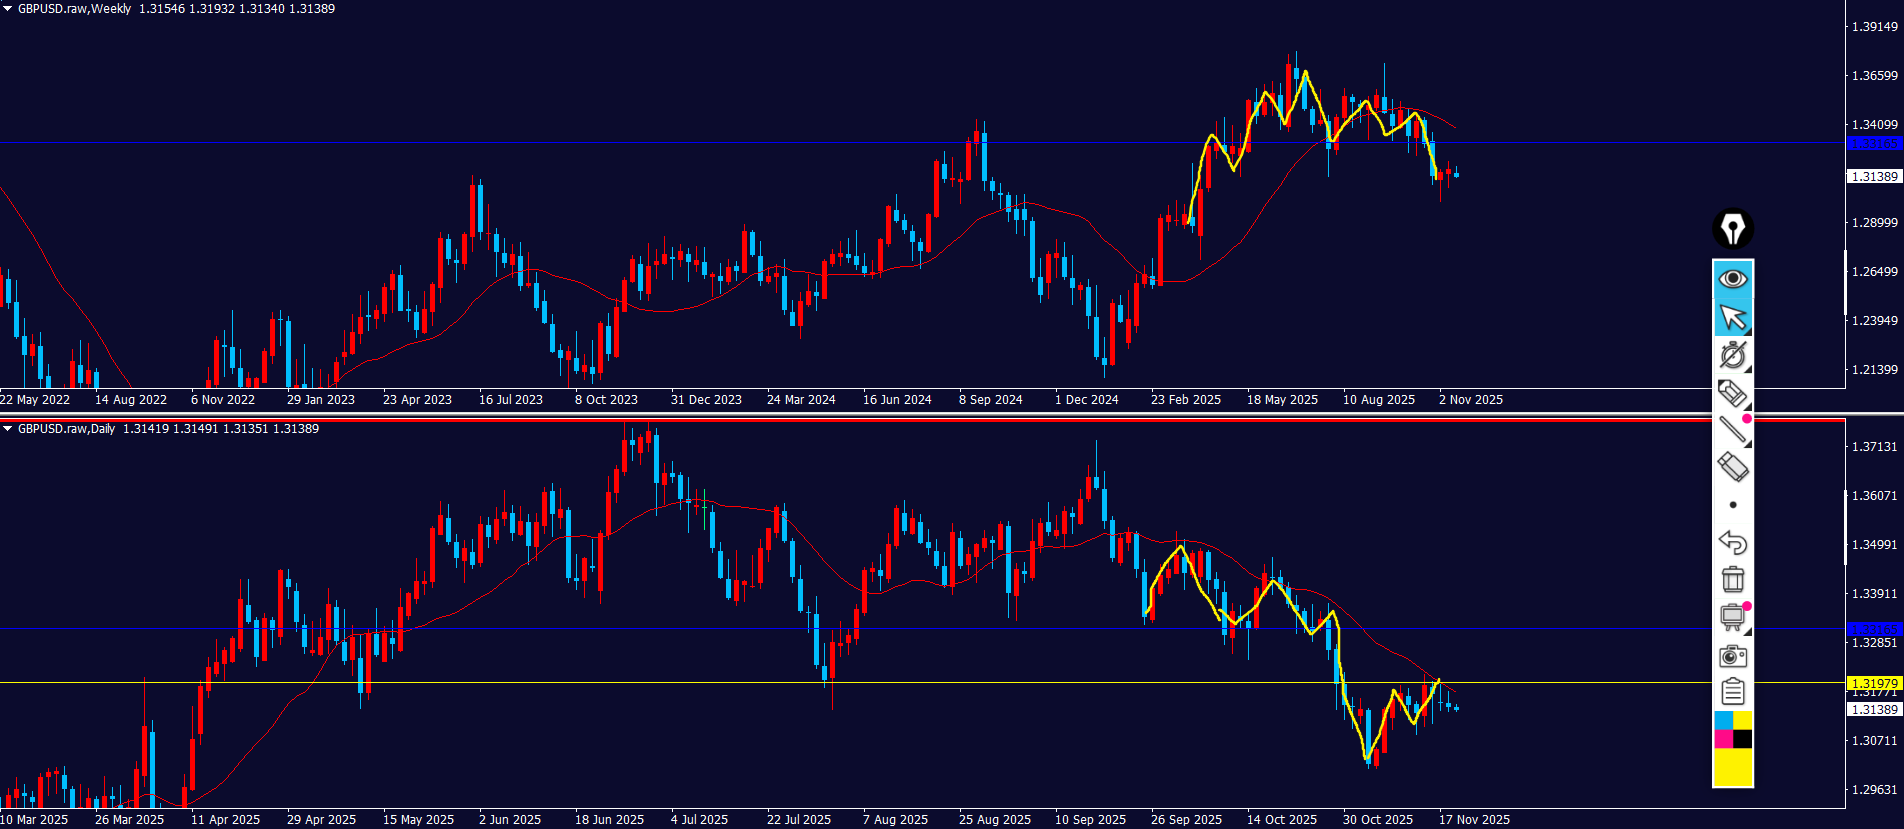Click the 1.31389 price label on Weekly chart
Image resolution: width=1904 pixels, height=829 pixels.
pos(1873,176)
